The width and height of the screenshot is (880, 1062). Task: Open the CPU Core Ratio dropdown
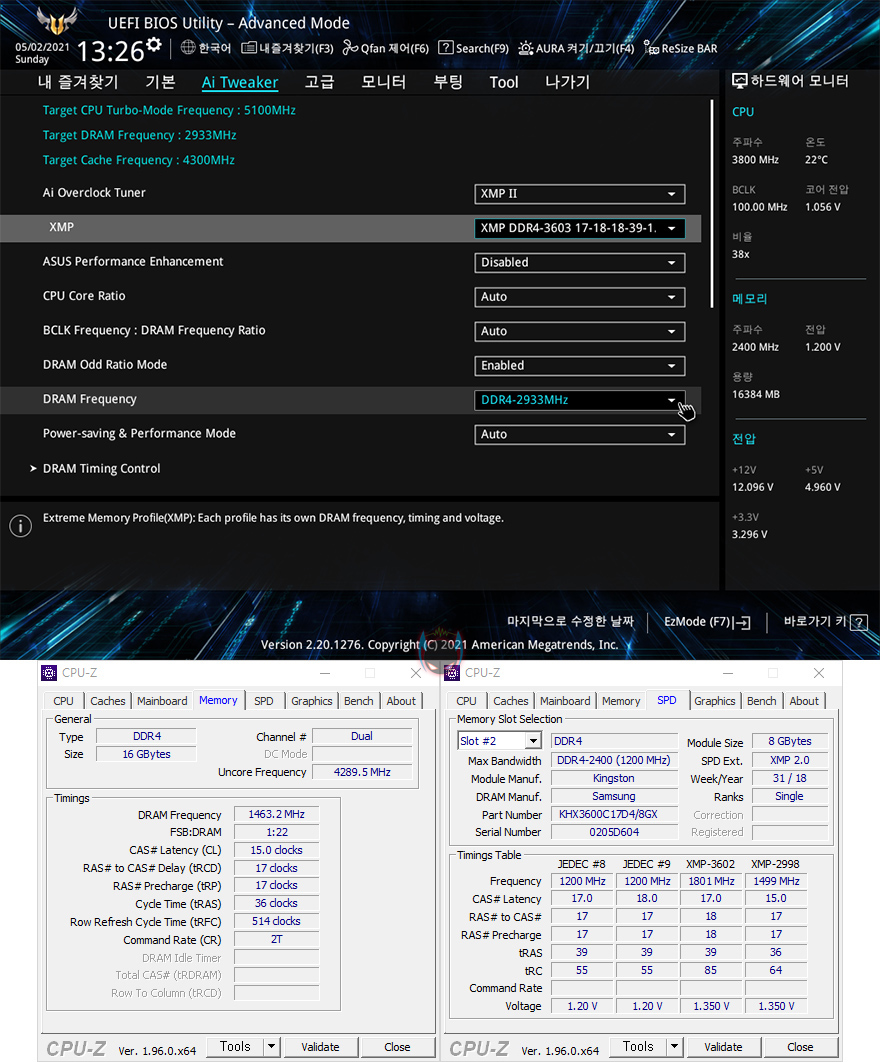click(x=580, y=297)
